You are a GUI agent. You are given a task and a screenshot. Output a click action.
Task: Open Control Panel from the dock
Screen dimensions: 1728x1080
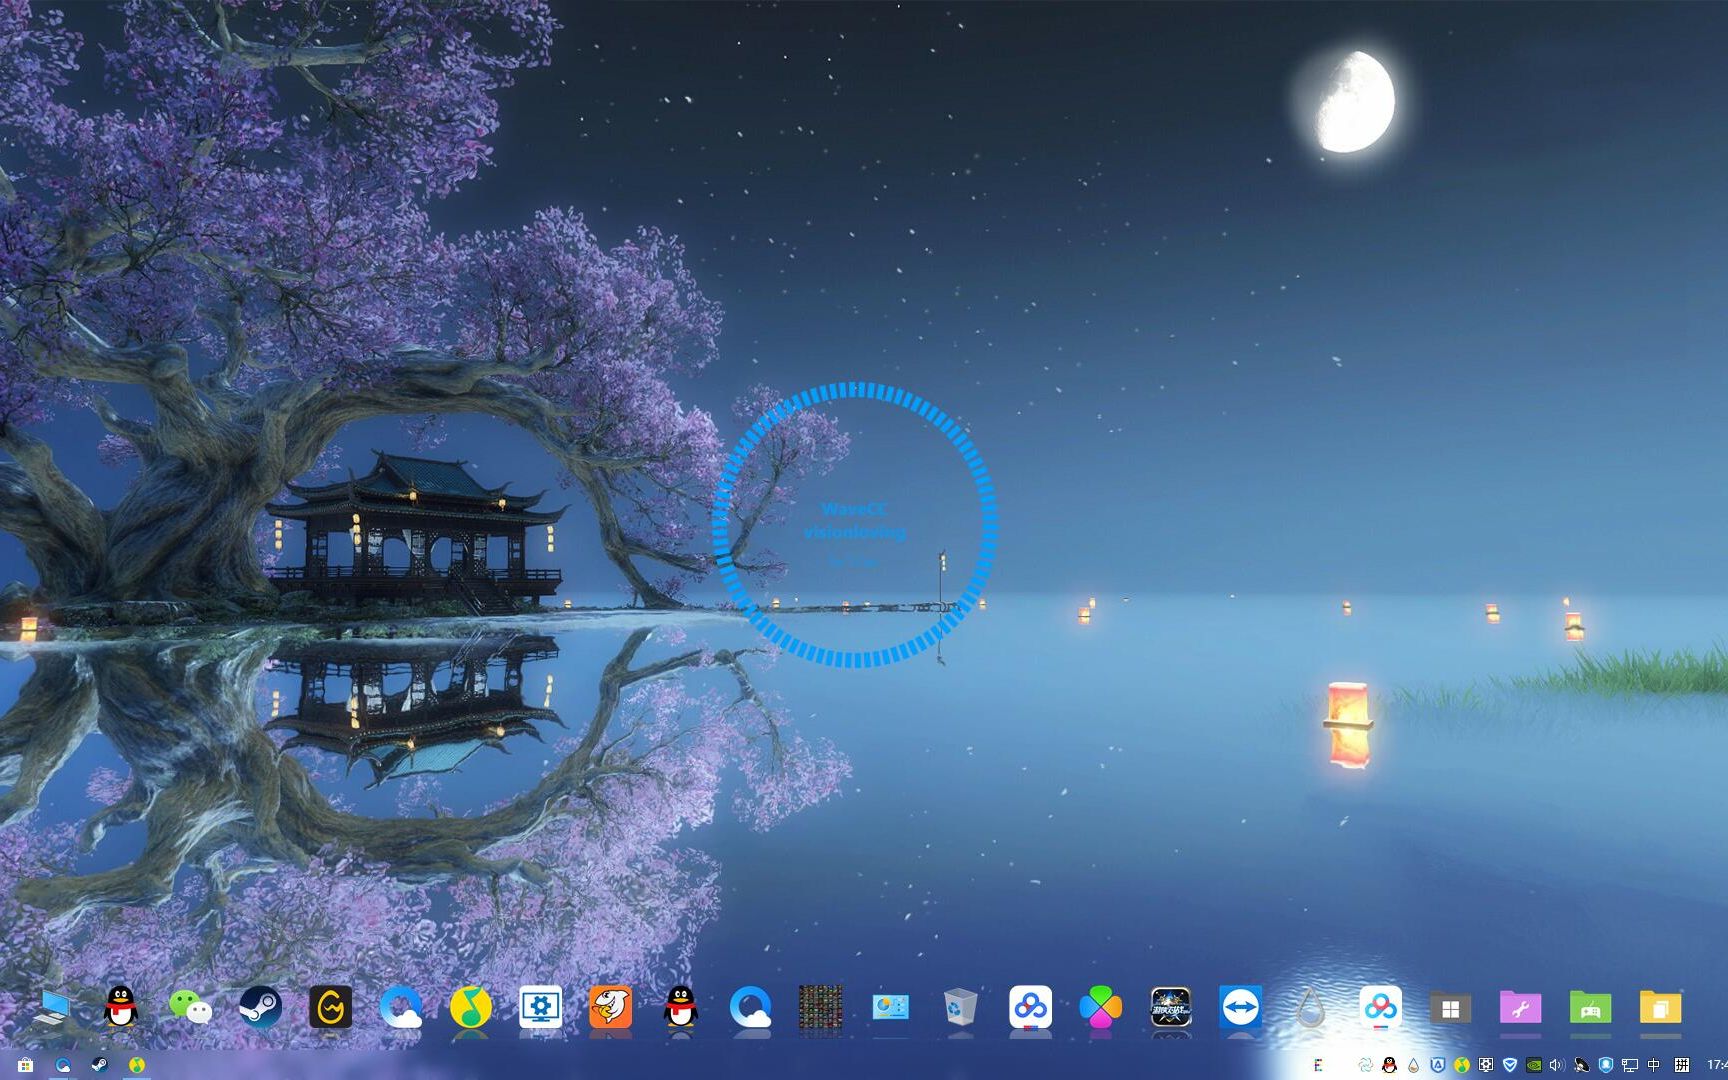point(890,1008)
